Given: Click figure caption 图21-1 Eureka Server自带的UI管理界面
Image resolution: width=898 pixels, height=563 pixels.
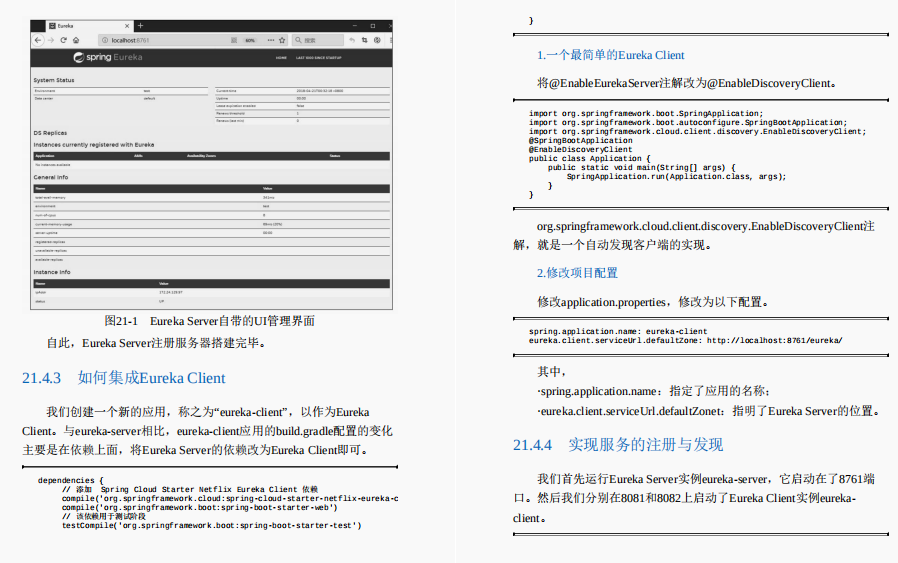Looking at the screenshot, I should click(x=210, y=321).
